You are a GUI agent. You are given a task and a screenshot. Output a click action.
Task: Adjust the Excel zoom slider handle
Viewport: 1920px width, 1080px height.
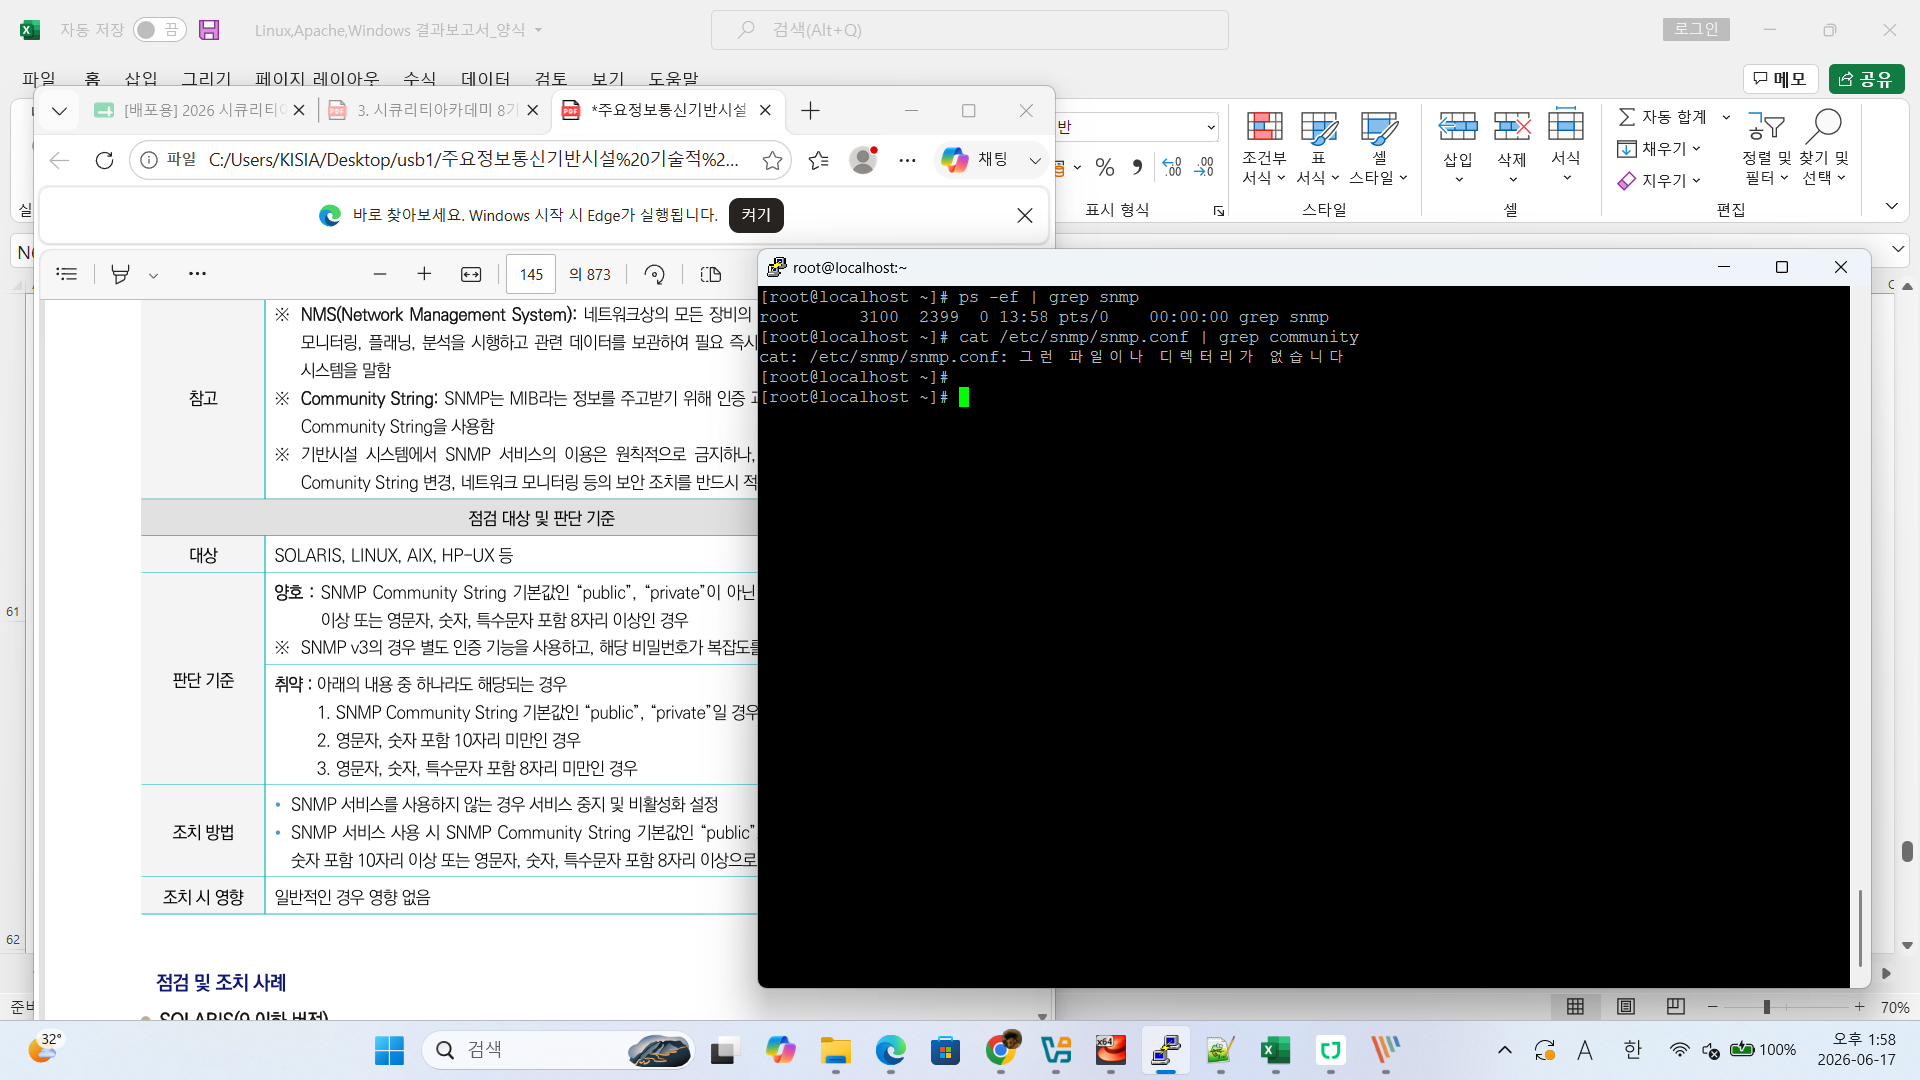coord(1767,1007)
